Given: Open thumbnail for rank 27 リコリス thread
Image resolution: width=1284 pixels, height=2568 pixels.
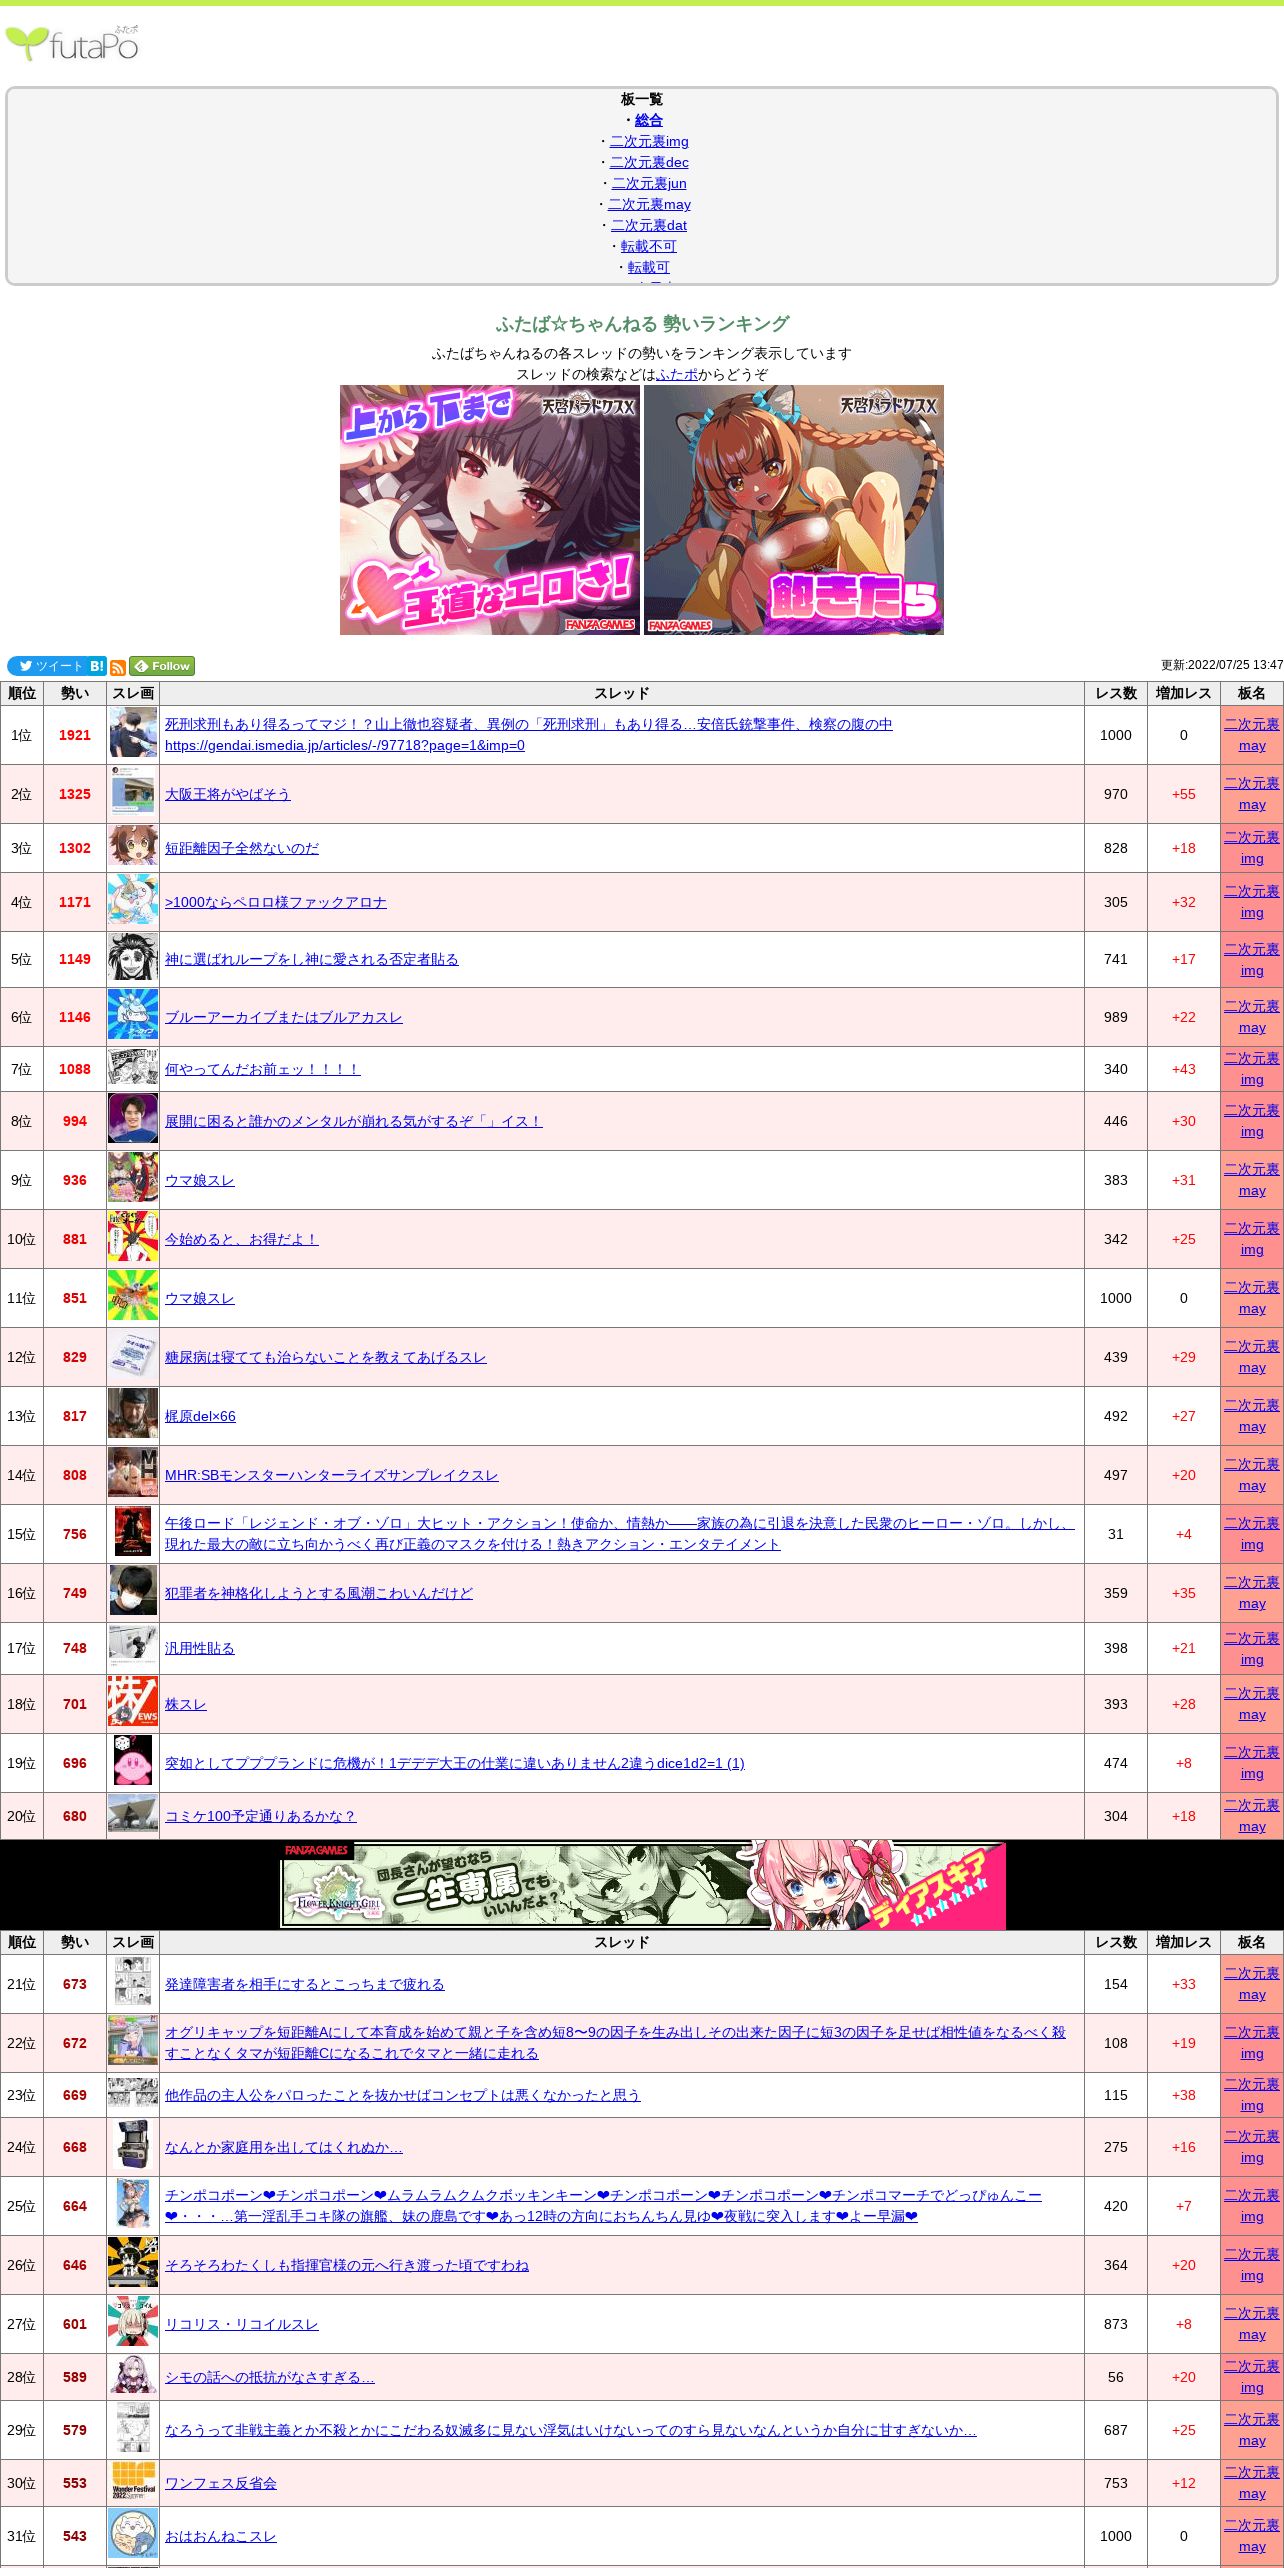Looking at the screenshot, I should coord(133,2322).
